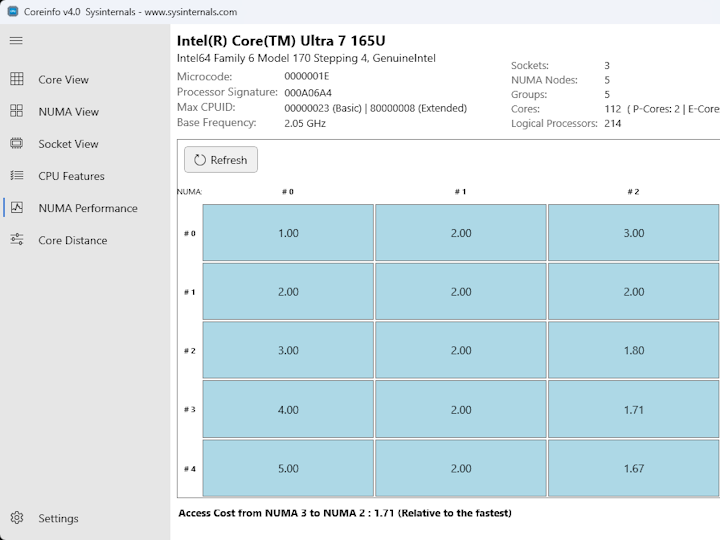This screenshot has height=540, width=720.
Task: Click the Sockets value 3
Action: pos(607,65)
